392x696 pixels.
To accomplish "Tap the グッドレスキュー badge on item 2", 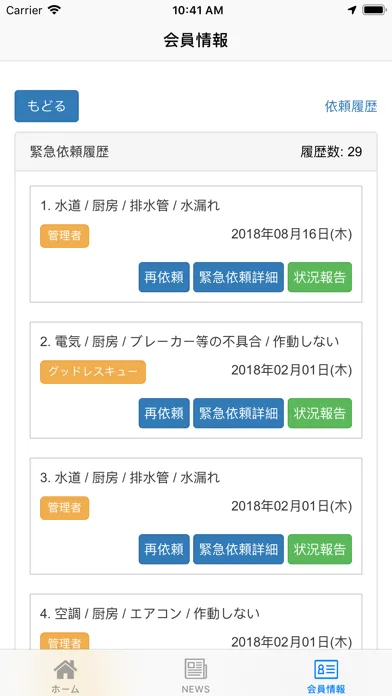I will pos(93,372).
